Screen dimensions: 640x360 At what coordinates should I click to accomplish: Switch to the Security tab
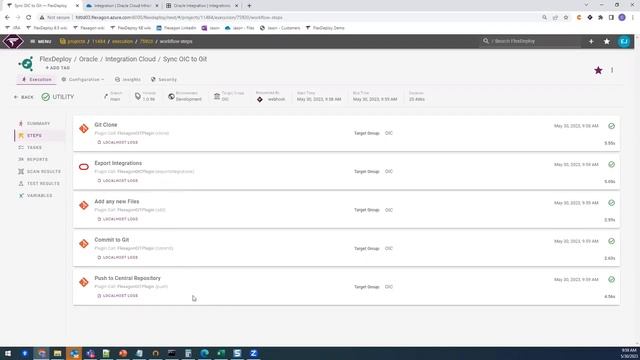[164, 80]
